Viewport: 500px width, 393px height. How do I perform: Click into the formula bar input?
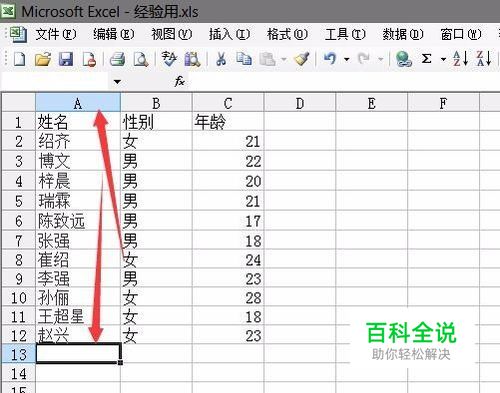(343, 81)
